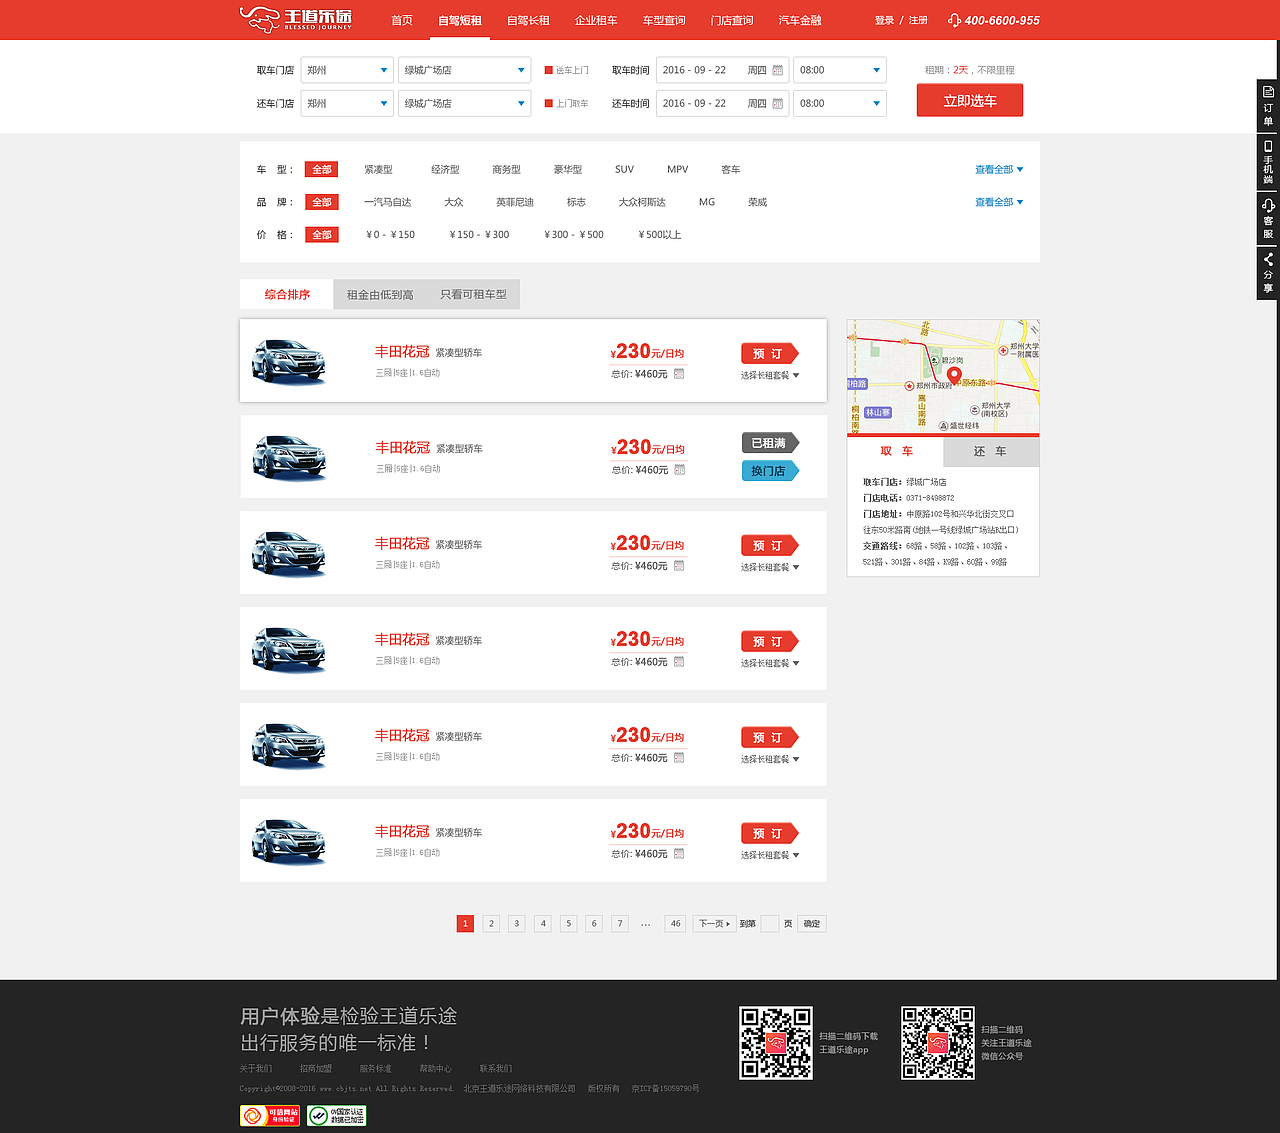Image resolution: width=1280 pixels, height=1133 pixels.
Task: Click the store location map
Action: [943, 376]
